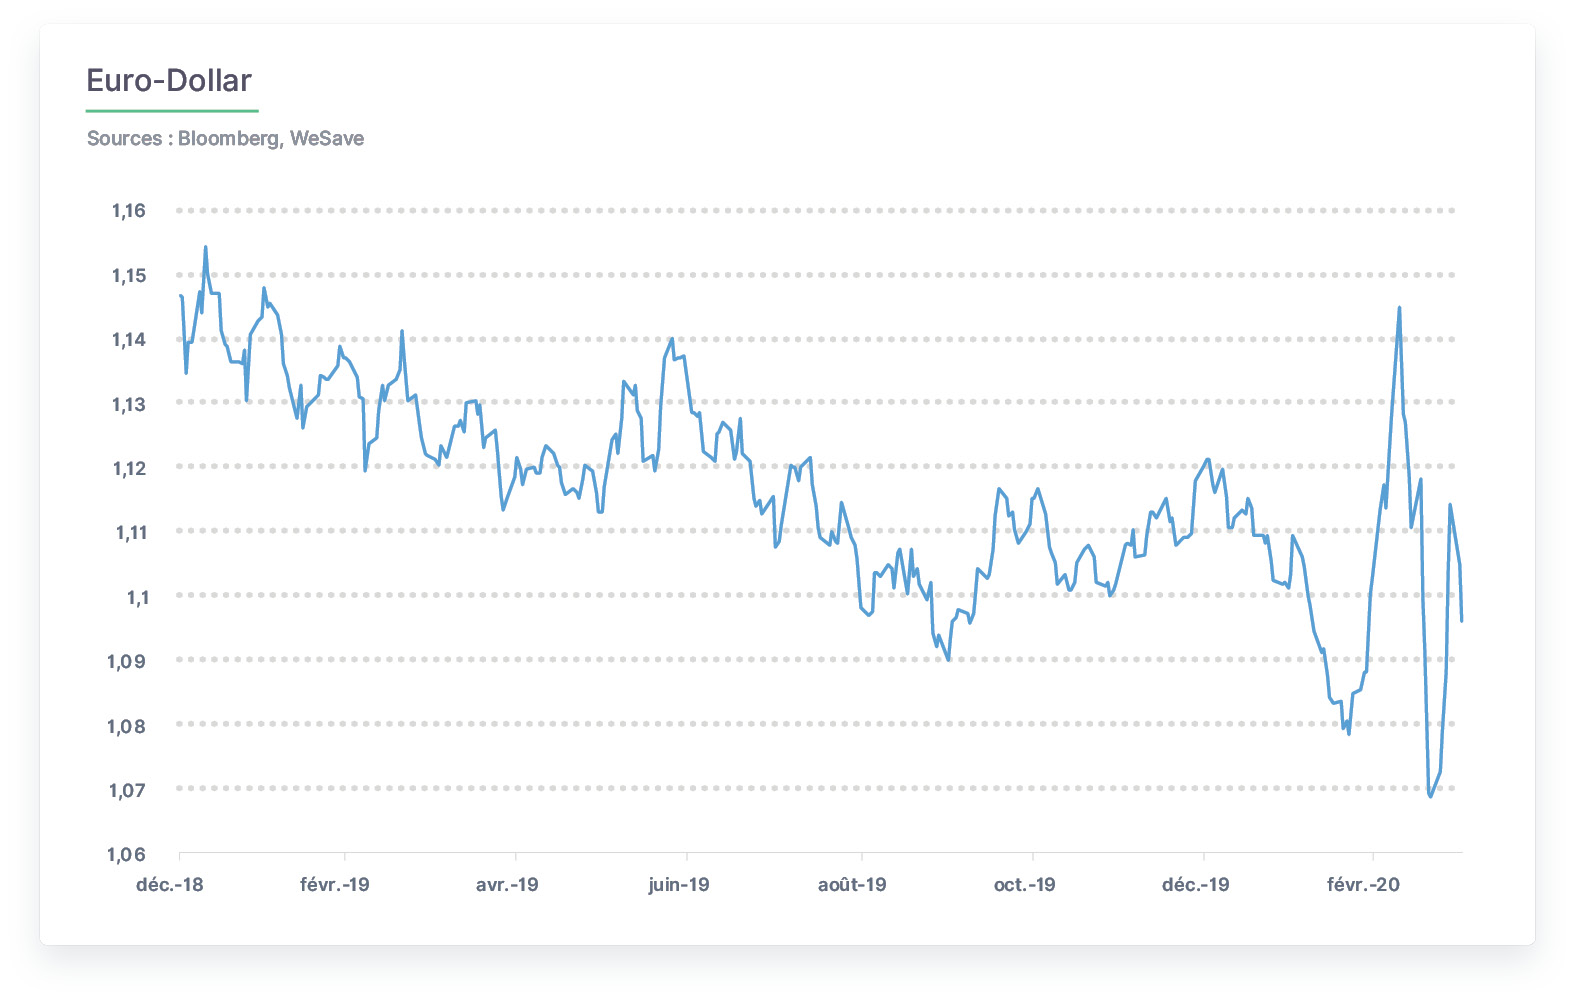
Task: Select the 1,1 y-axis label
Action: [x=137, y=598]
